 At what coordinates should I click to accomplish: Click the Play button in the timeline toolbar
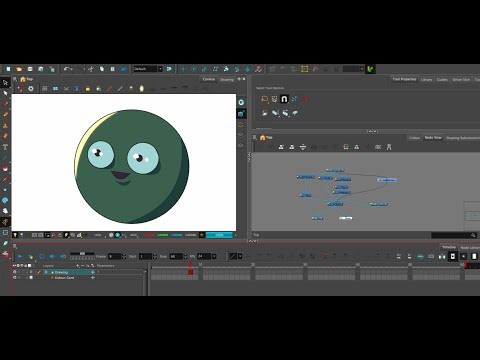click(20, 256)
